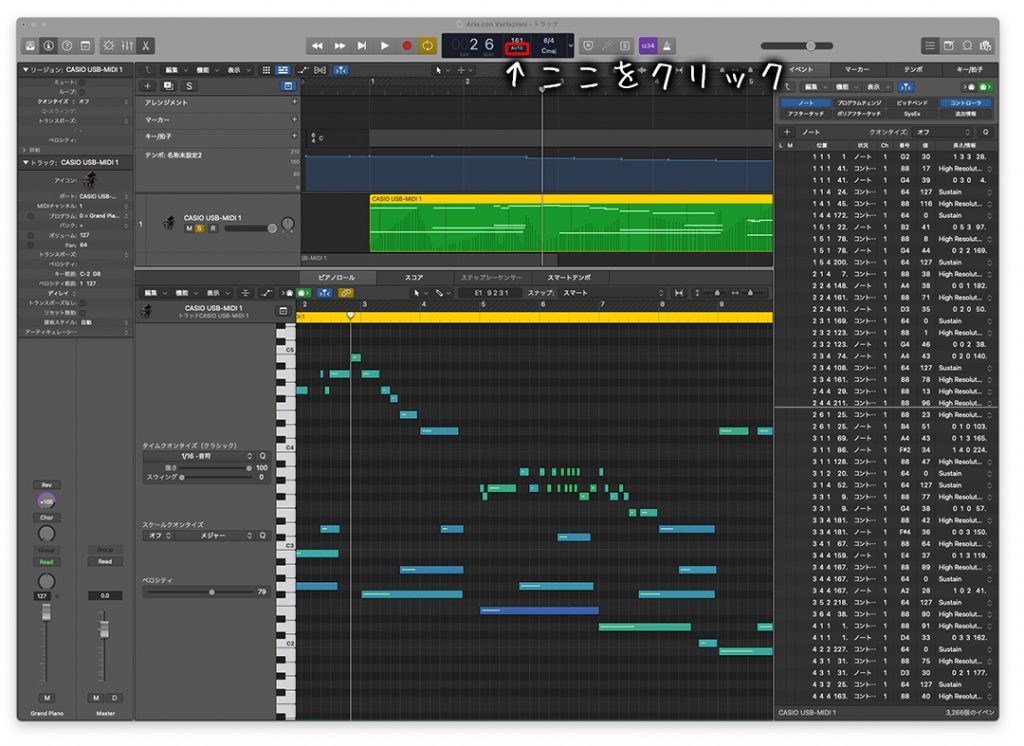Image resolution: width=1024 pixels, height=746 pixels.
Task: Adjust the master volume slider knob
Action: coord(810,46)
